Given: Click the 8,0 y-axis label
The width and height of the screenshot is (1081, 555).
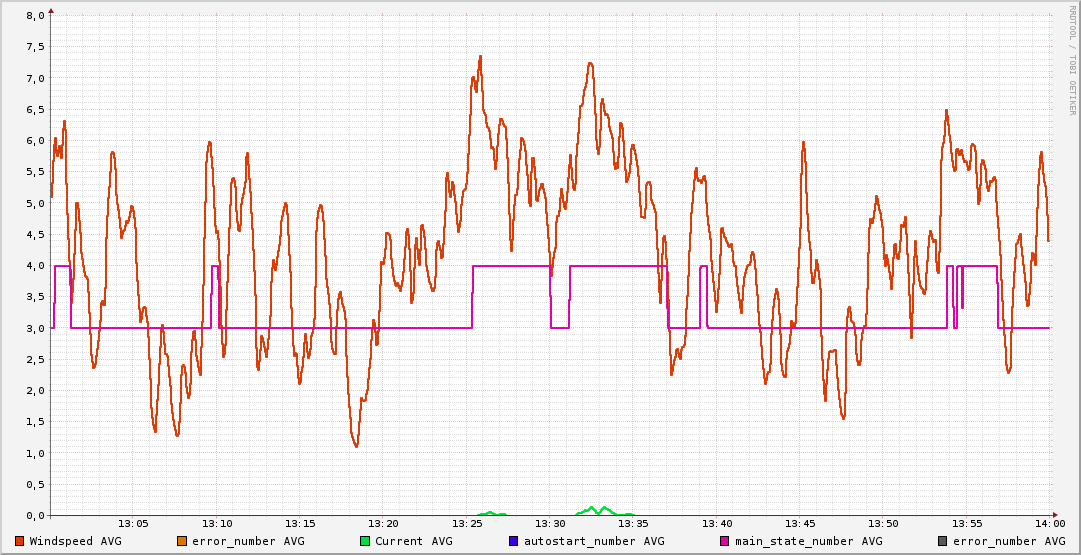Looking at the screenshot, I should tap(34, 16).
